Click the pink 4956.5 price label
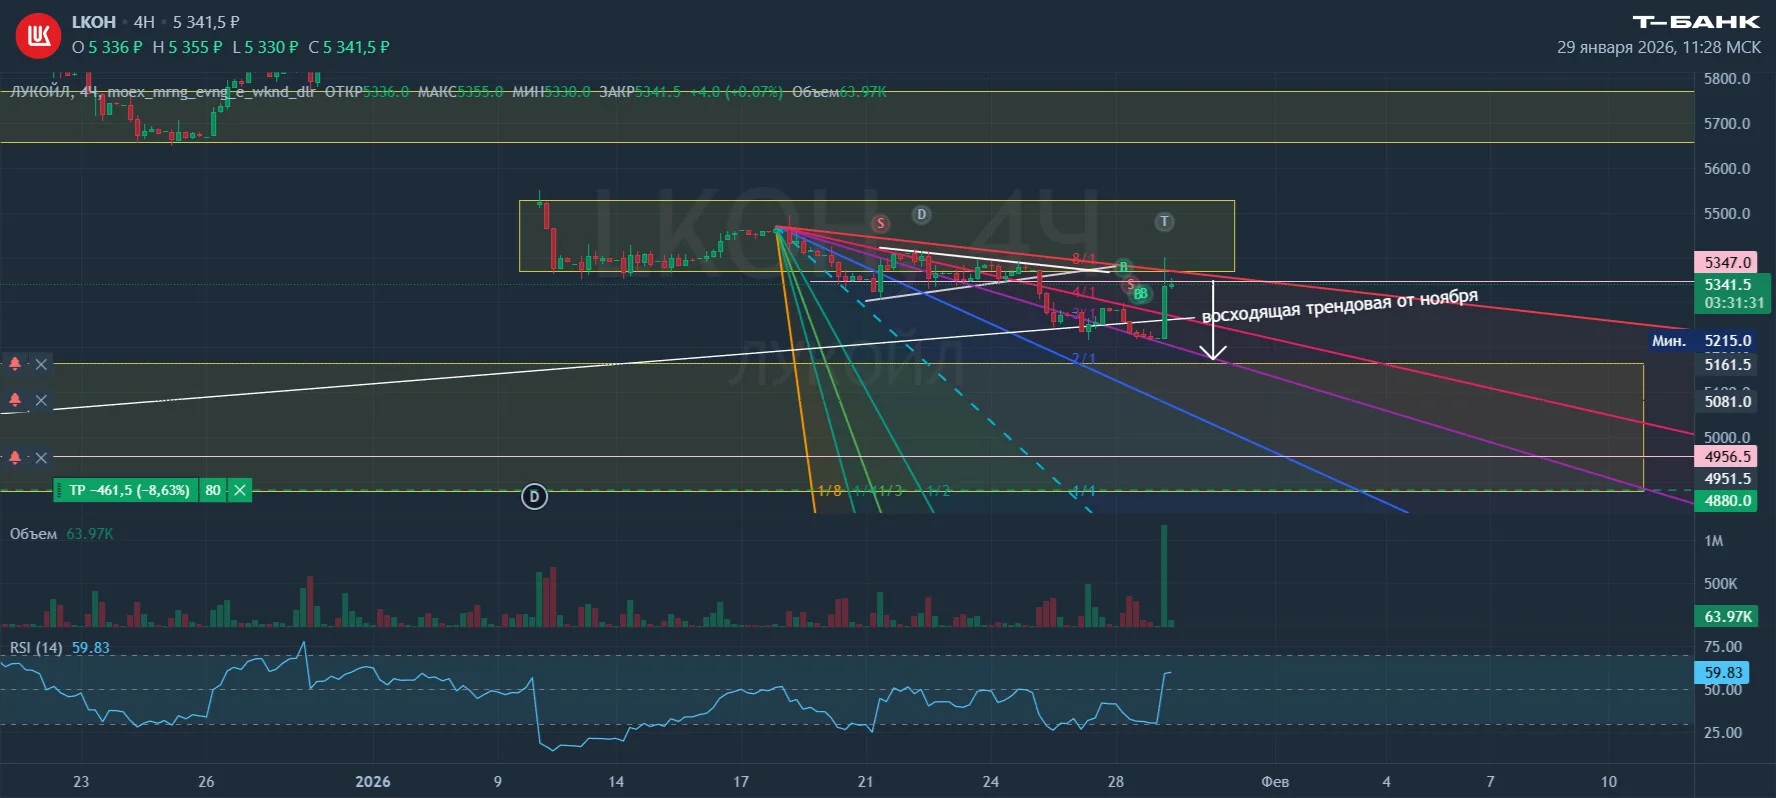Image resolution: width=1776 pixels, height=798 pixels. 1727,457
